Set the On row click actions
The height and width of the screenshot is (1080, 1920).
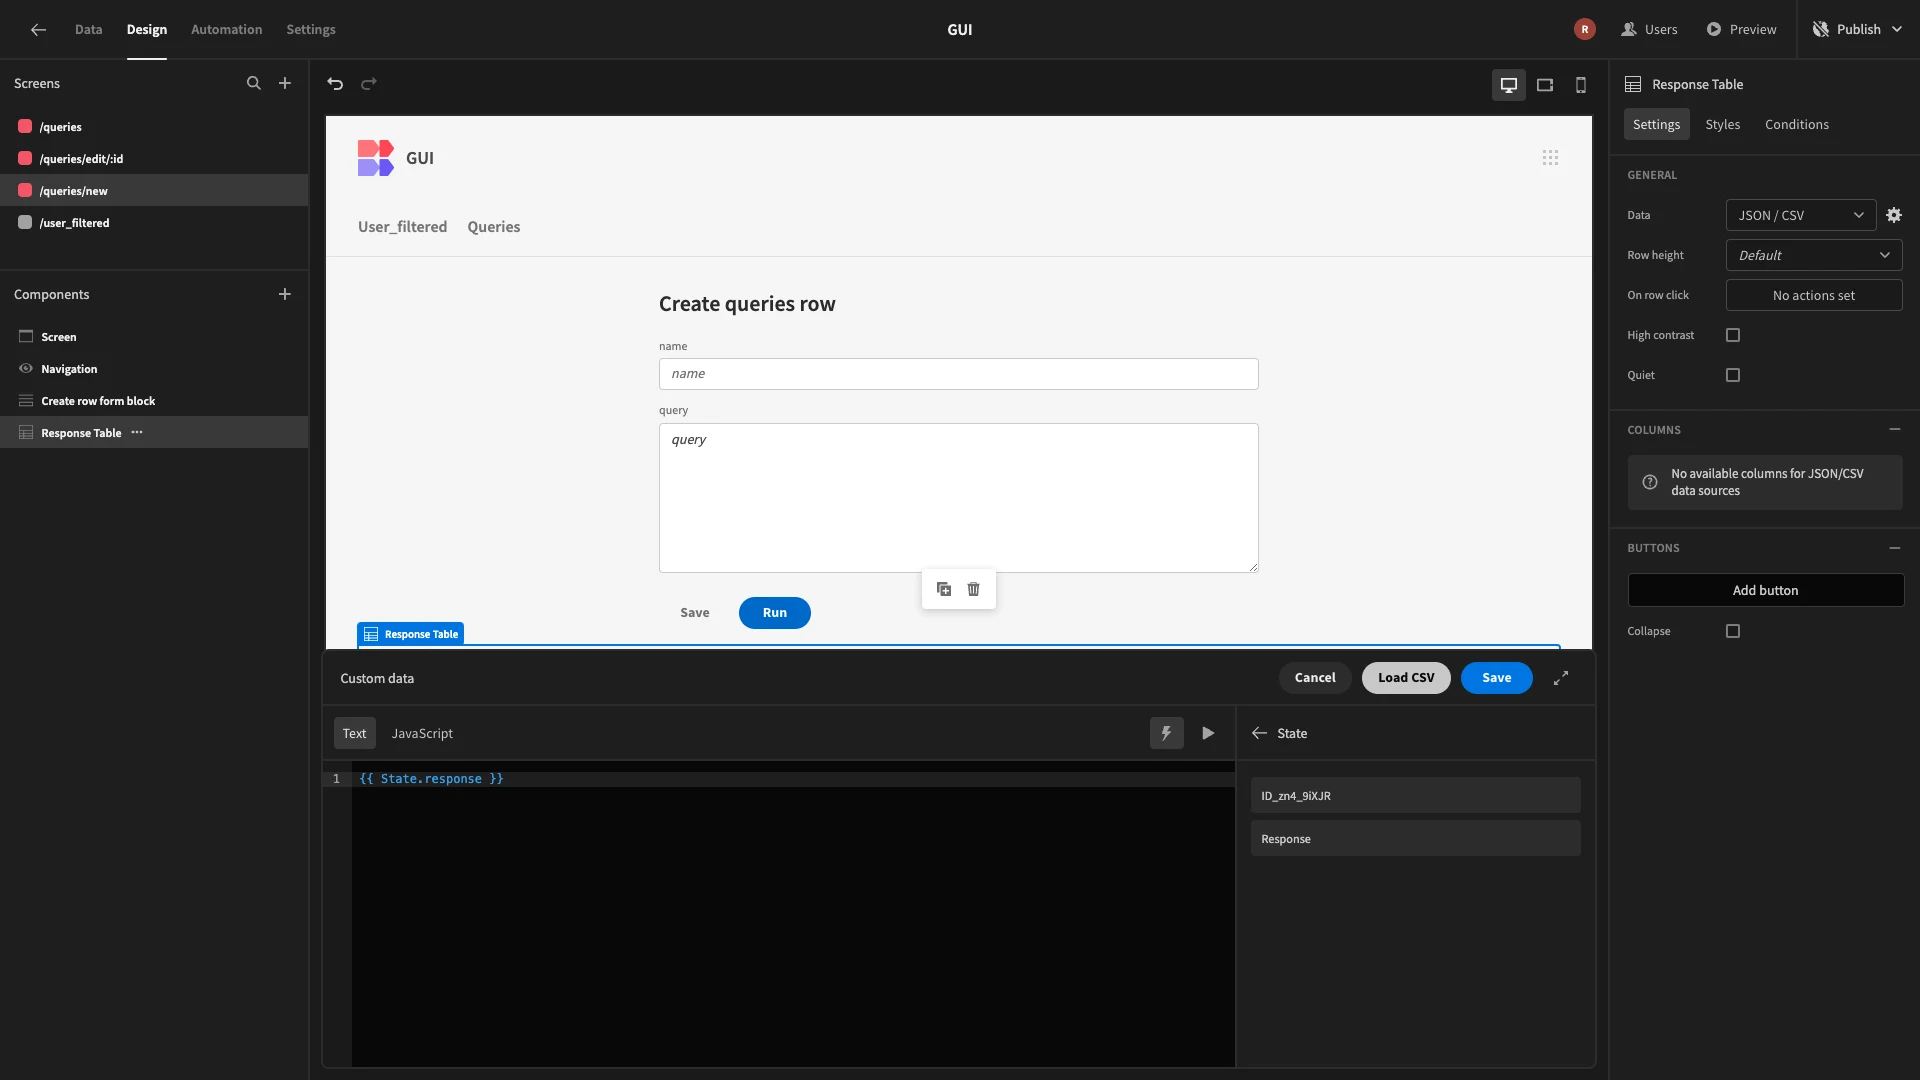click(1813, 295)
